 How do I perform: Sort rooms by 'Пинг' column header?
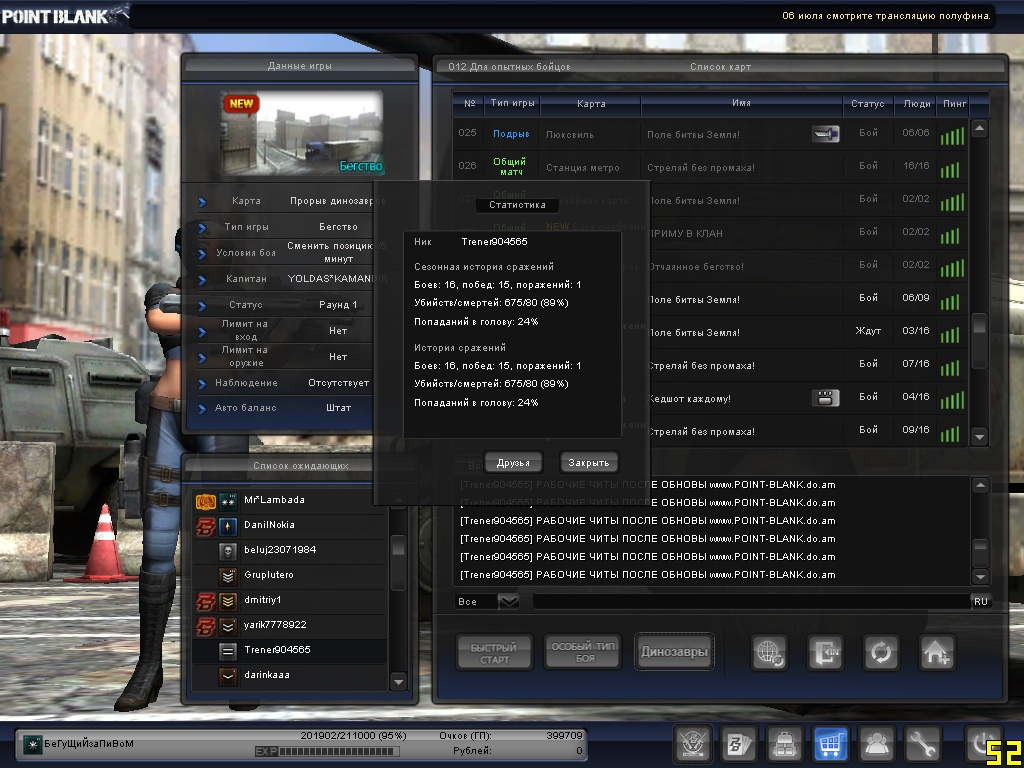coord(955,103)
